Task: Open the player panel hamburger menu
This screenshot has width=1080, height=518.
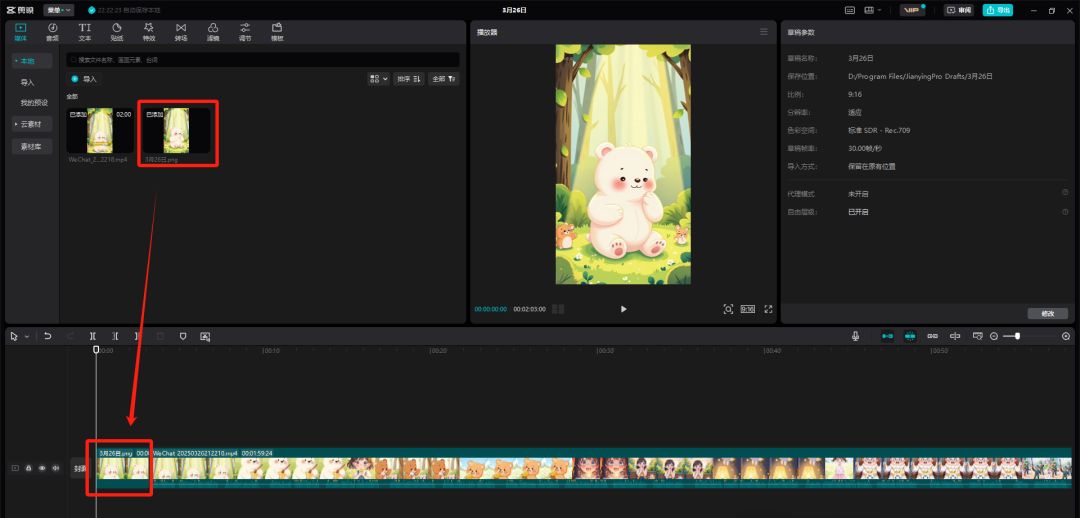Action: (764, 32)
